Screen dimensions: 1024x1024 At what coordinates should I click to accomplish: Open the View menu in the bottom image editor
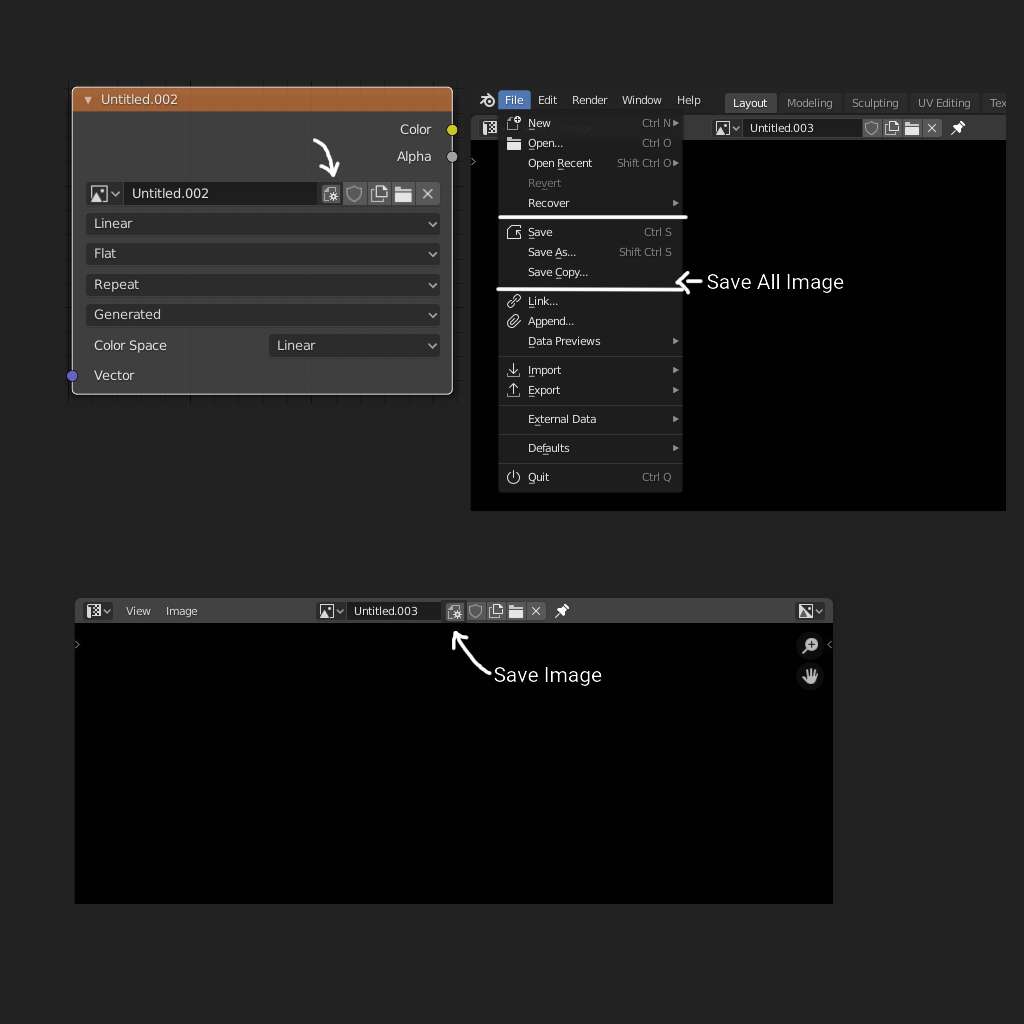pos(138,611)
